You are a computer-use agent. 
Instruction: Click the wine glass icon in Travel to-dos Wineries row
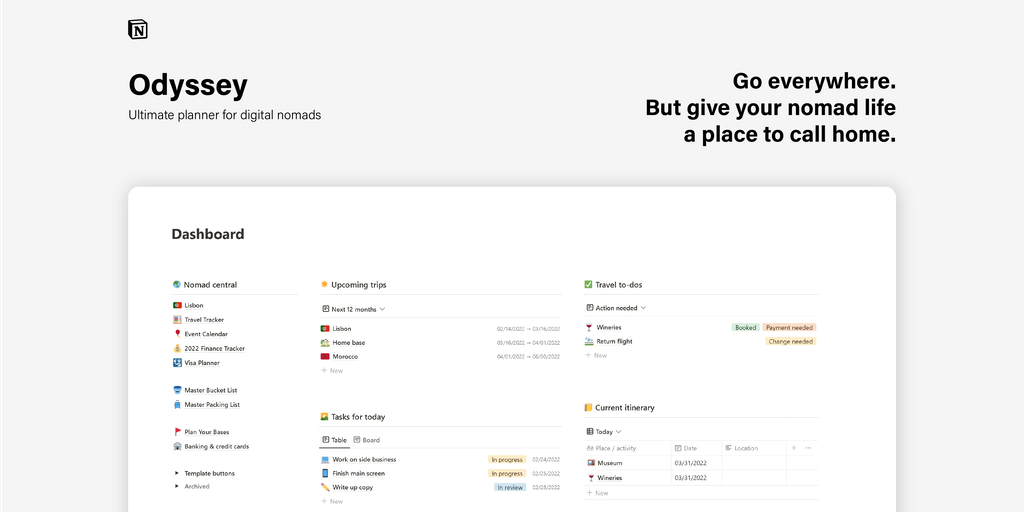point(589,327)
